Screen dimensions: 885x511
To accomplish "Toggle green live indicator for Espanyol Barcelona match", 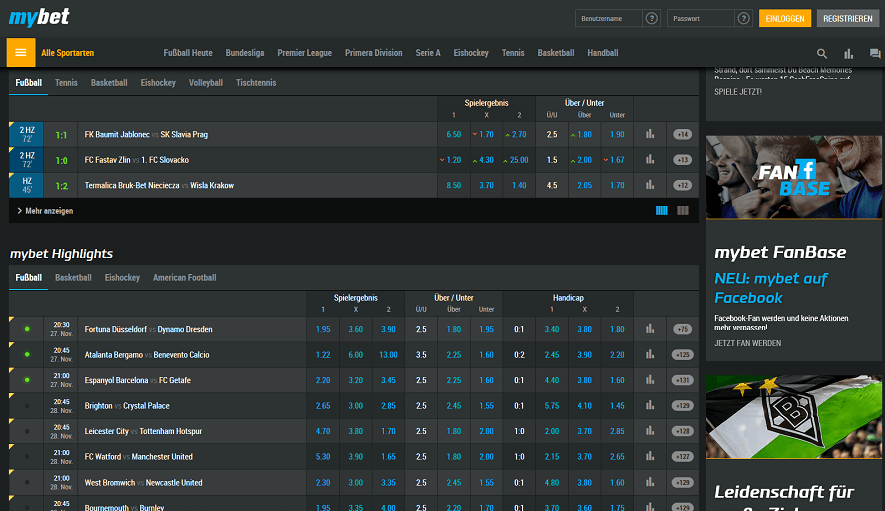I will (27, 380).
